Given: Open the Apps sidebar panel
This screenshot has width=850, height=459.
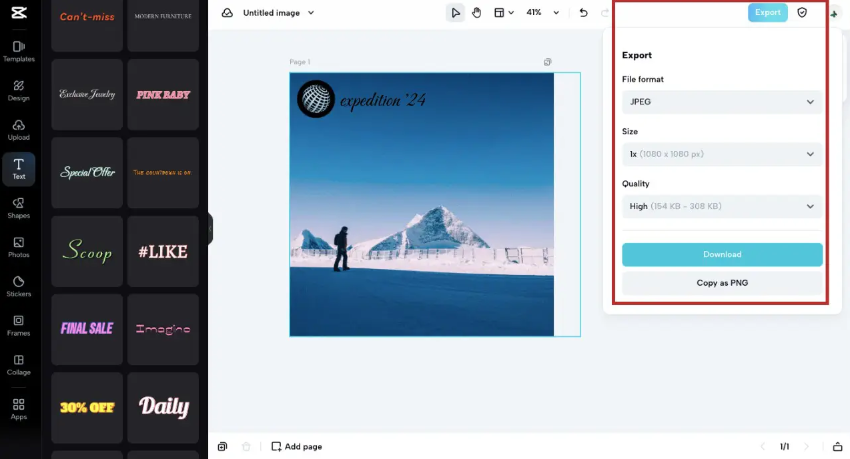Looking at the screenshot, I should pos(19,409).
